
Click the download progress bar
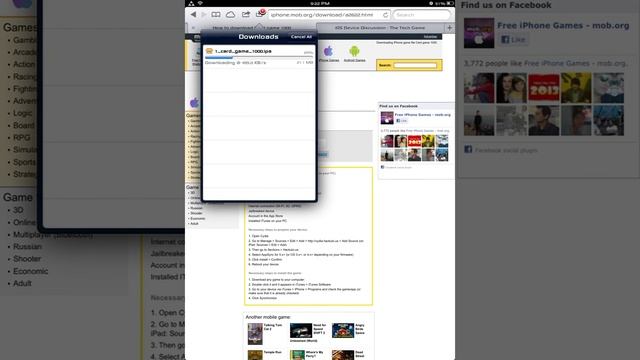[259, 58]
